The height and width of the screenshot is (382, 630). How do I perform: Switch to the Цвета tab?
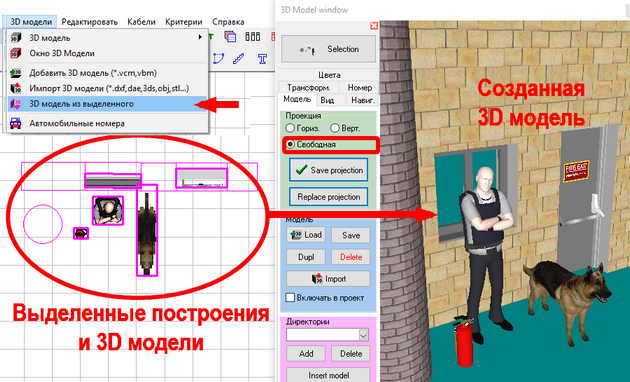point(329,75)
